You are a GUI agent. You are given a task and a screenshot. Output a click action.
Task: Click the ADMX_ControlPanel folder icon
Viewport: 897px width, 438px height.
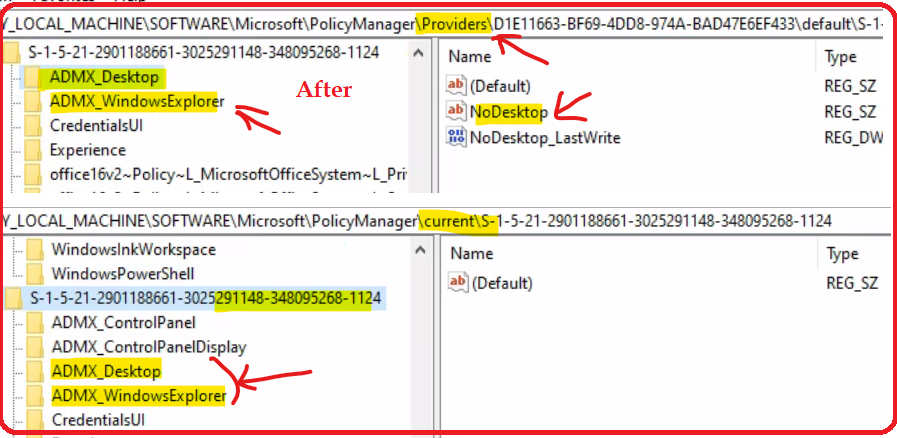click(35, 322)
